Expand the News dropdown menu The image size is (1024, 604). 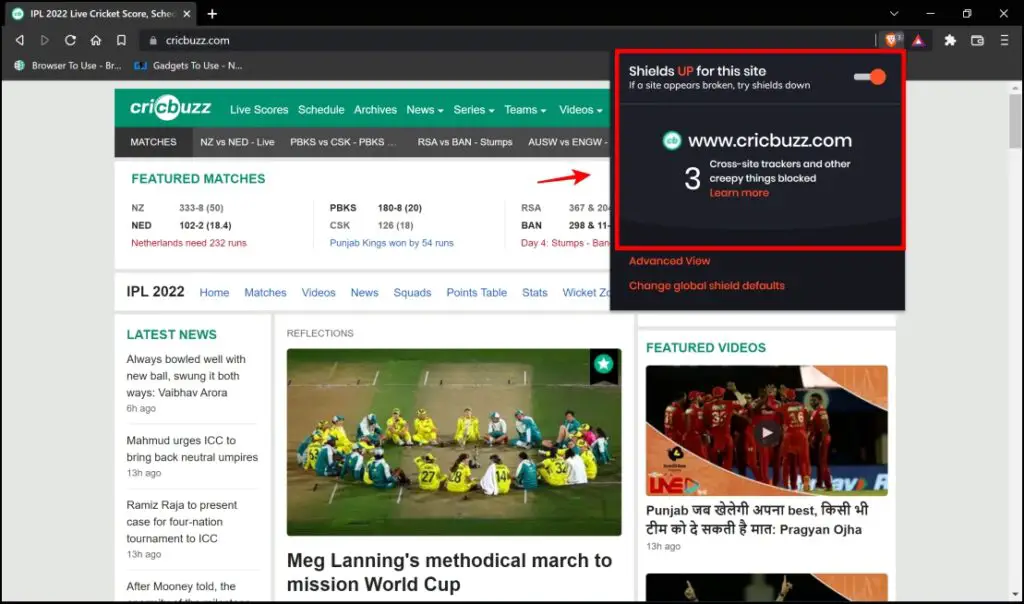pyautogui.click(x=424, y=110)
